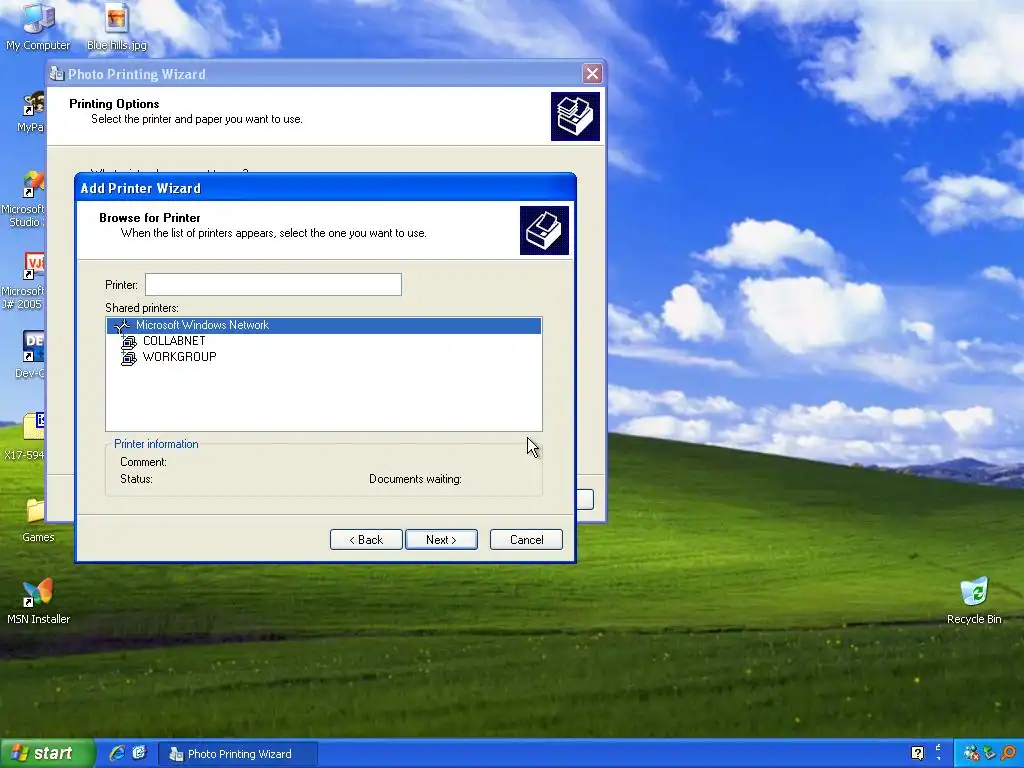This screenshot has height=768, width=1024.
Task: Click the Add Printer Wizard printer graphic
Action: 544,231
